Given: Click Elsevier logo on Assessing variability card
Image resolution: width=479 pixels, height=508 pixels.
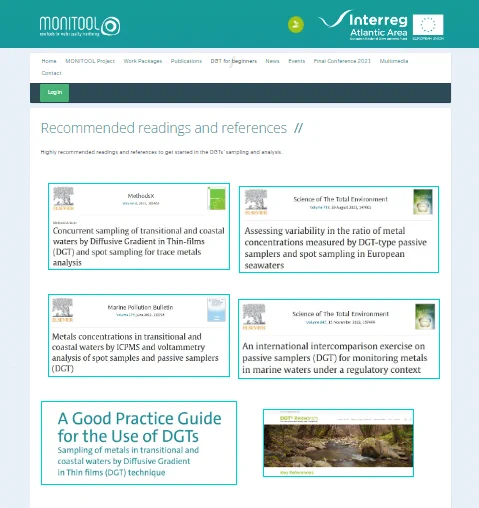Looking at the screenshot, I should pyautogui.click(x=256, y=202).
